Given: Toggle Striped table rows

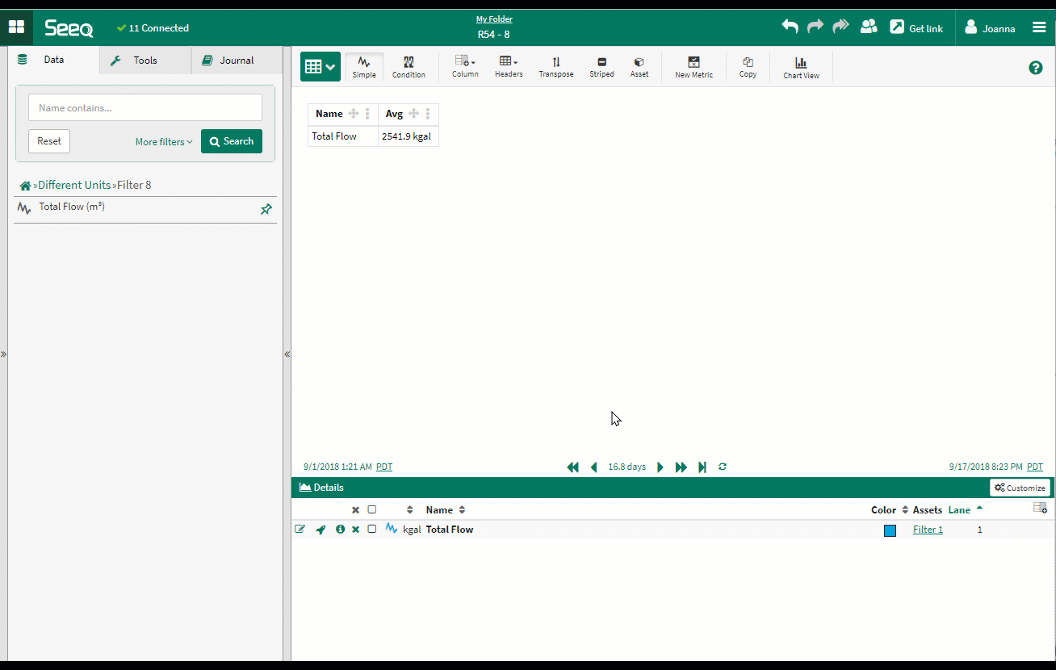Looking at the screenshot, I should tap(602, 67).
